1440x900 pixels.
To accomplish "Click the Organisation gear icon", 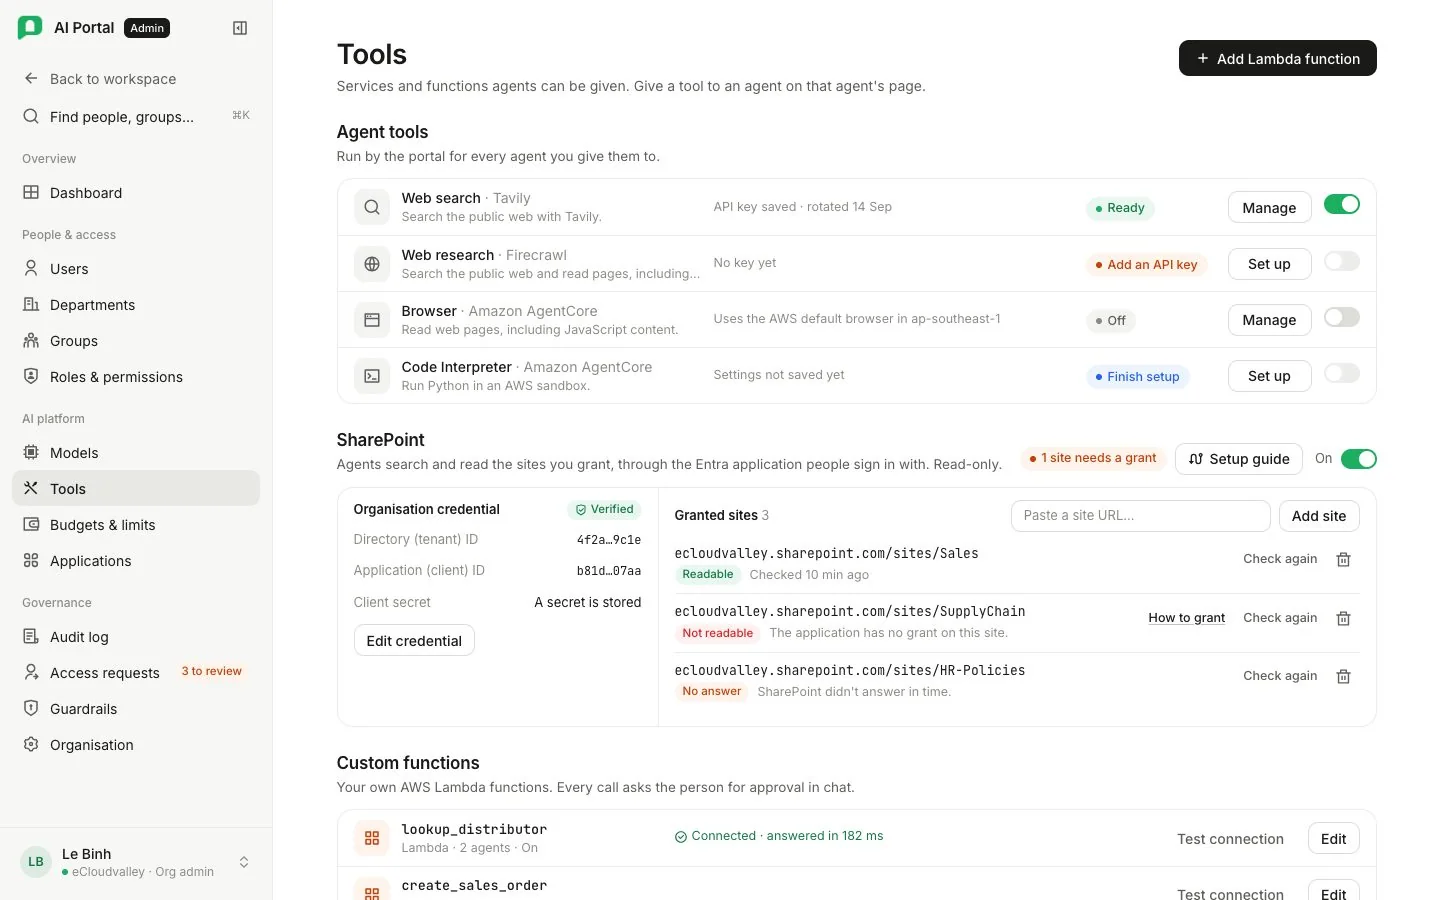I will coord(31,744).
